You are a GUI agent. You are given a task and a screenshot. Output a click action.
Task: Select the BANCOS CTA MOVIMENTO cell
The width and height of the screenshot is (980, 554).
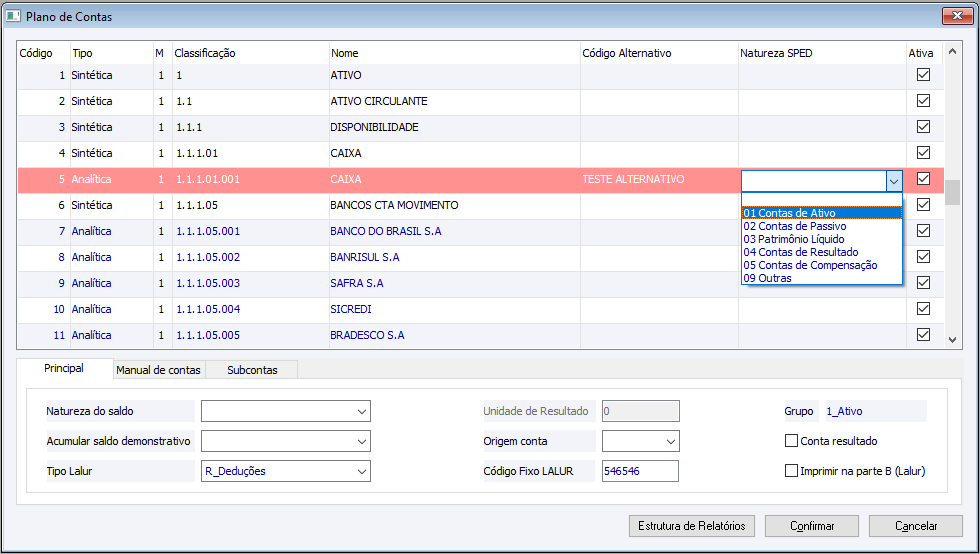454,205
